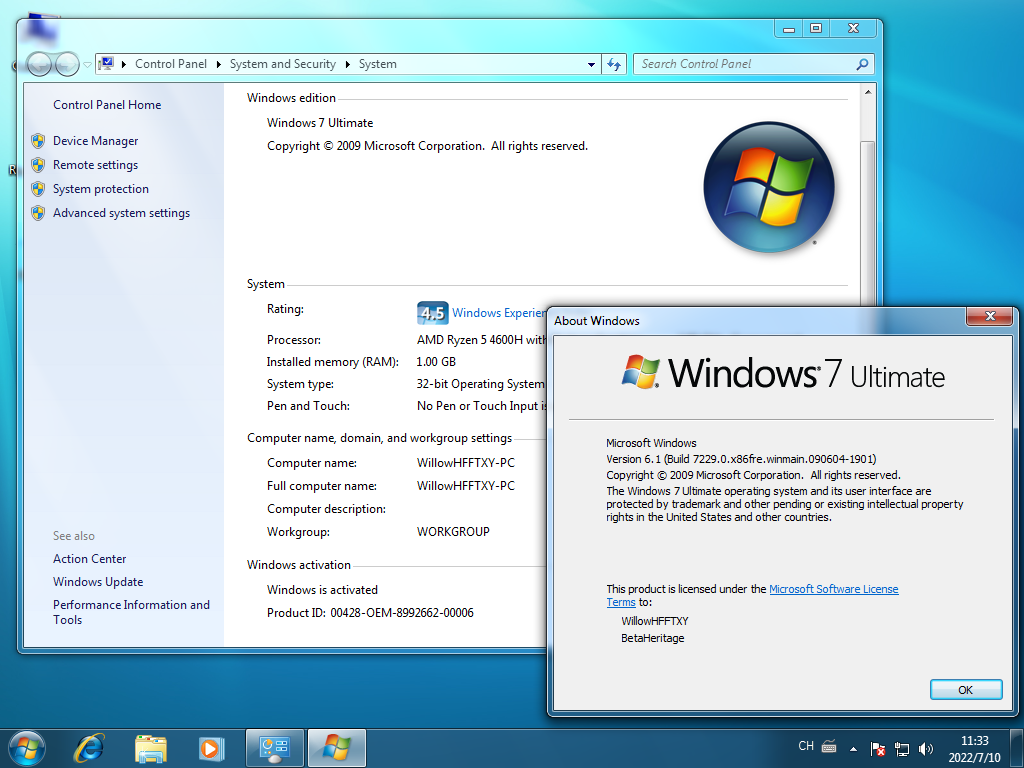The image size is (1024, 768).
Task: Expand the Control Panel breadcrumb arrow
Action: click(x=218, y=64)
